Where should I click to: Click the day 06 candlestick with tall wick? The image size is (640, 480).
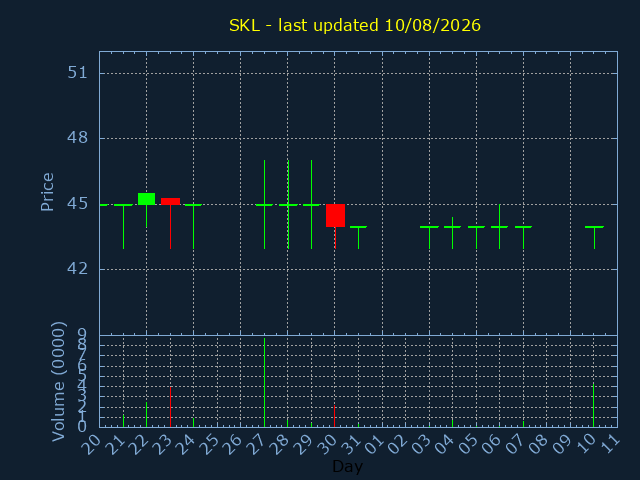pos(500,227)
